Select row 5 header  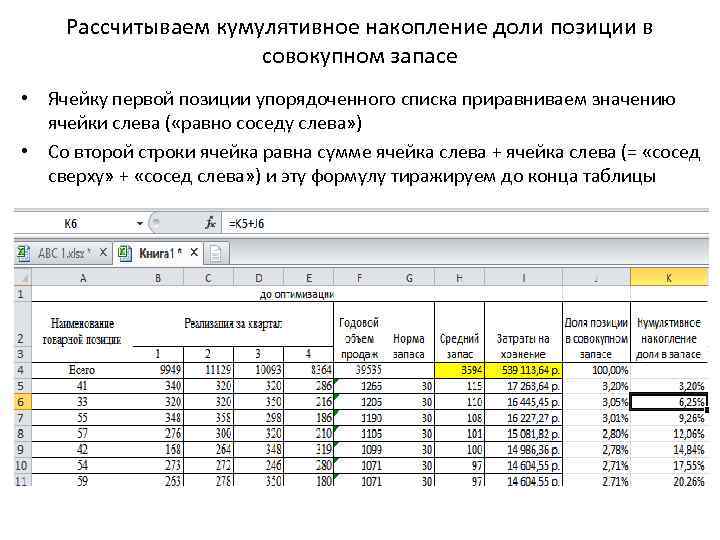(22, 386)
